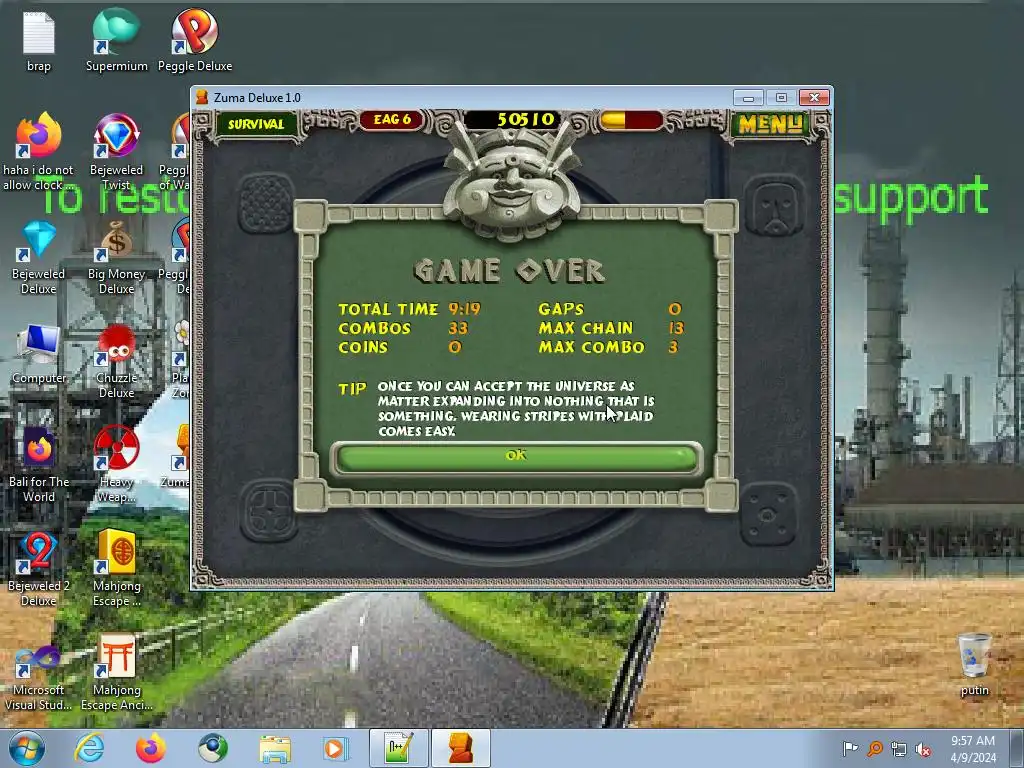Launch Heavy Weapon desktop shortcut

click(116, 465)
